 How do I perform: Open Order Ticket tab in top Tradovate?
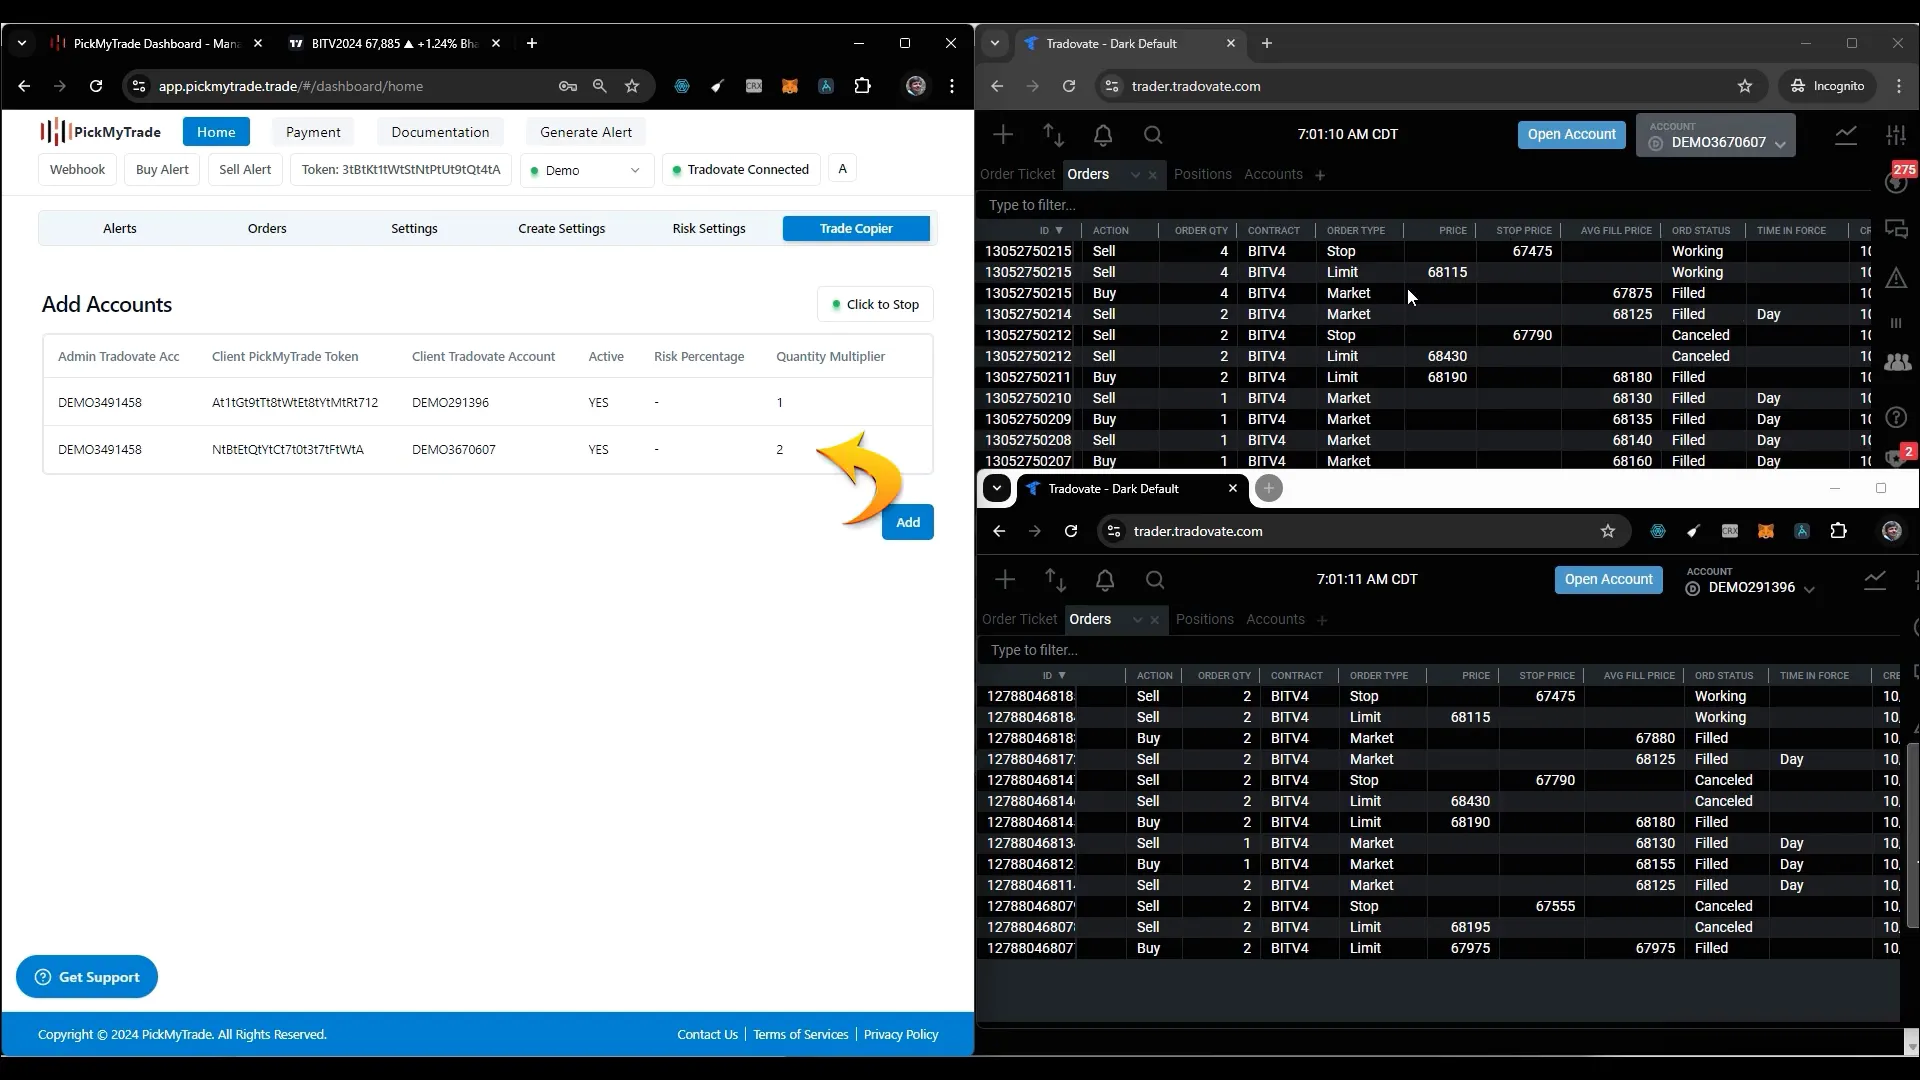pyautogui.click(x=1017, y=174)
